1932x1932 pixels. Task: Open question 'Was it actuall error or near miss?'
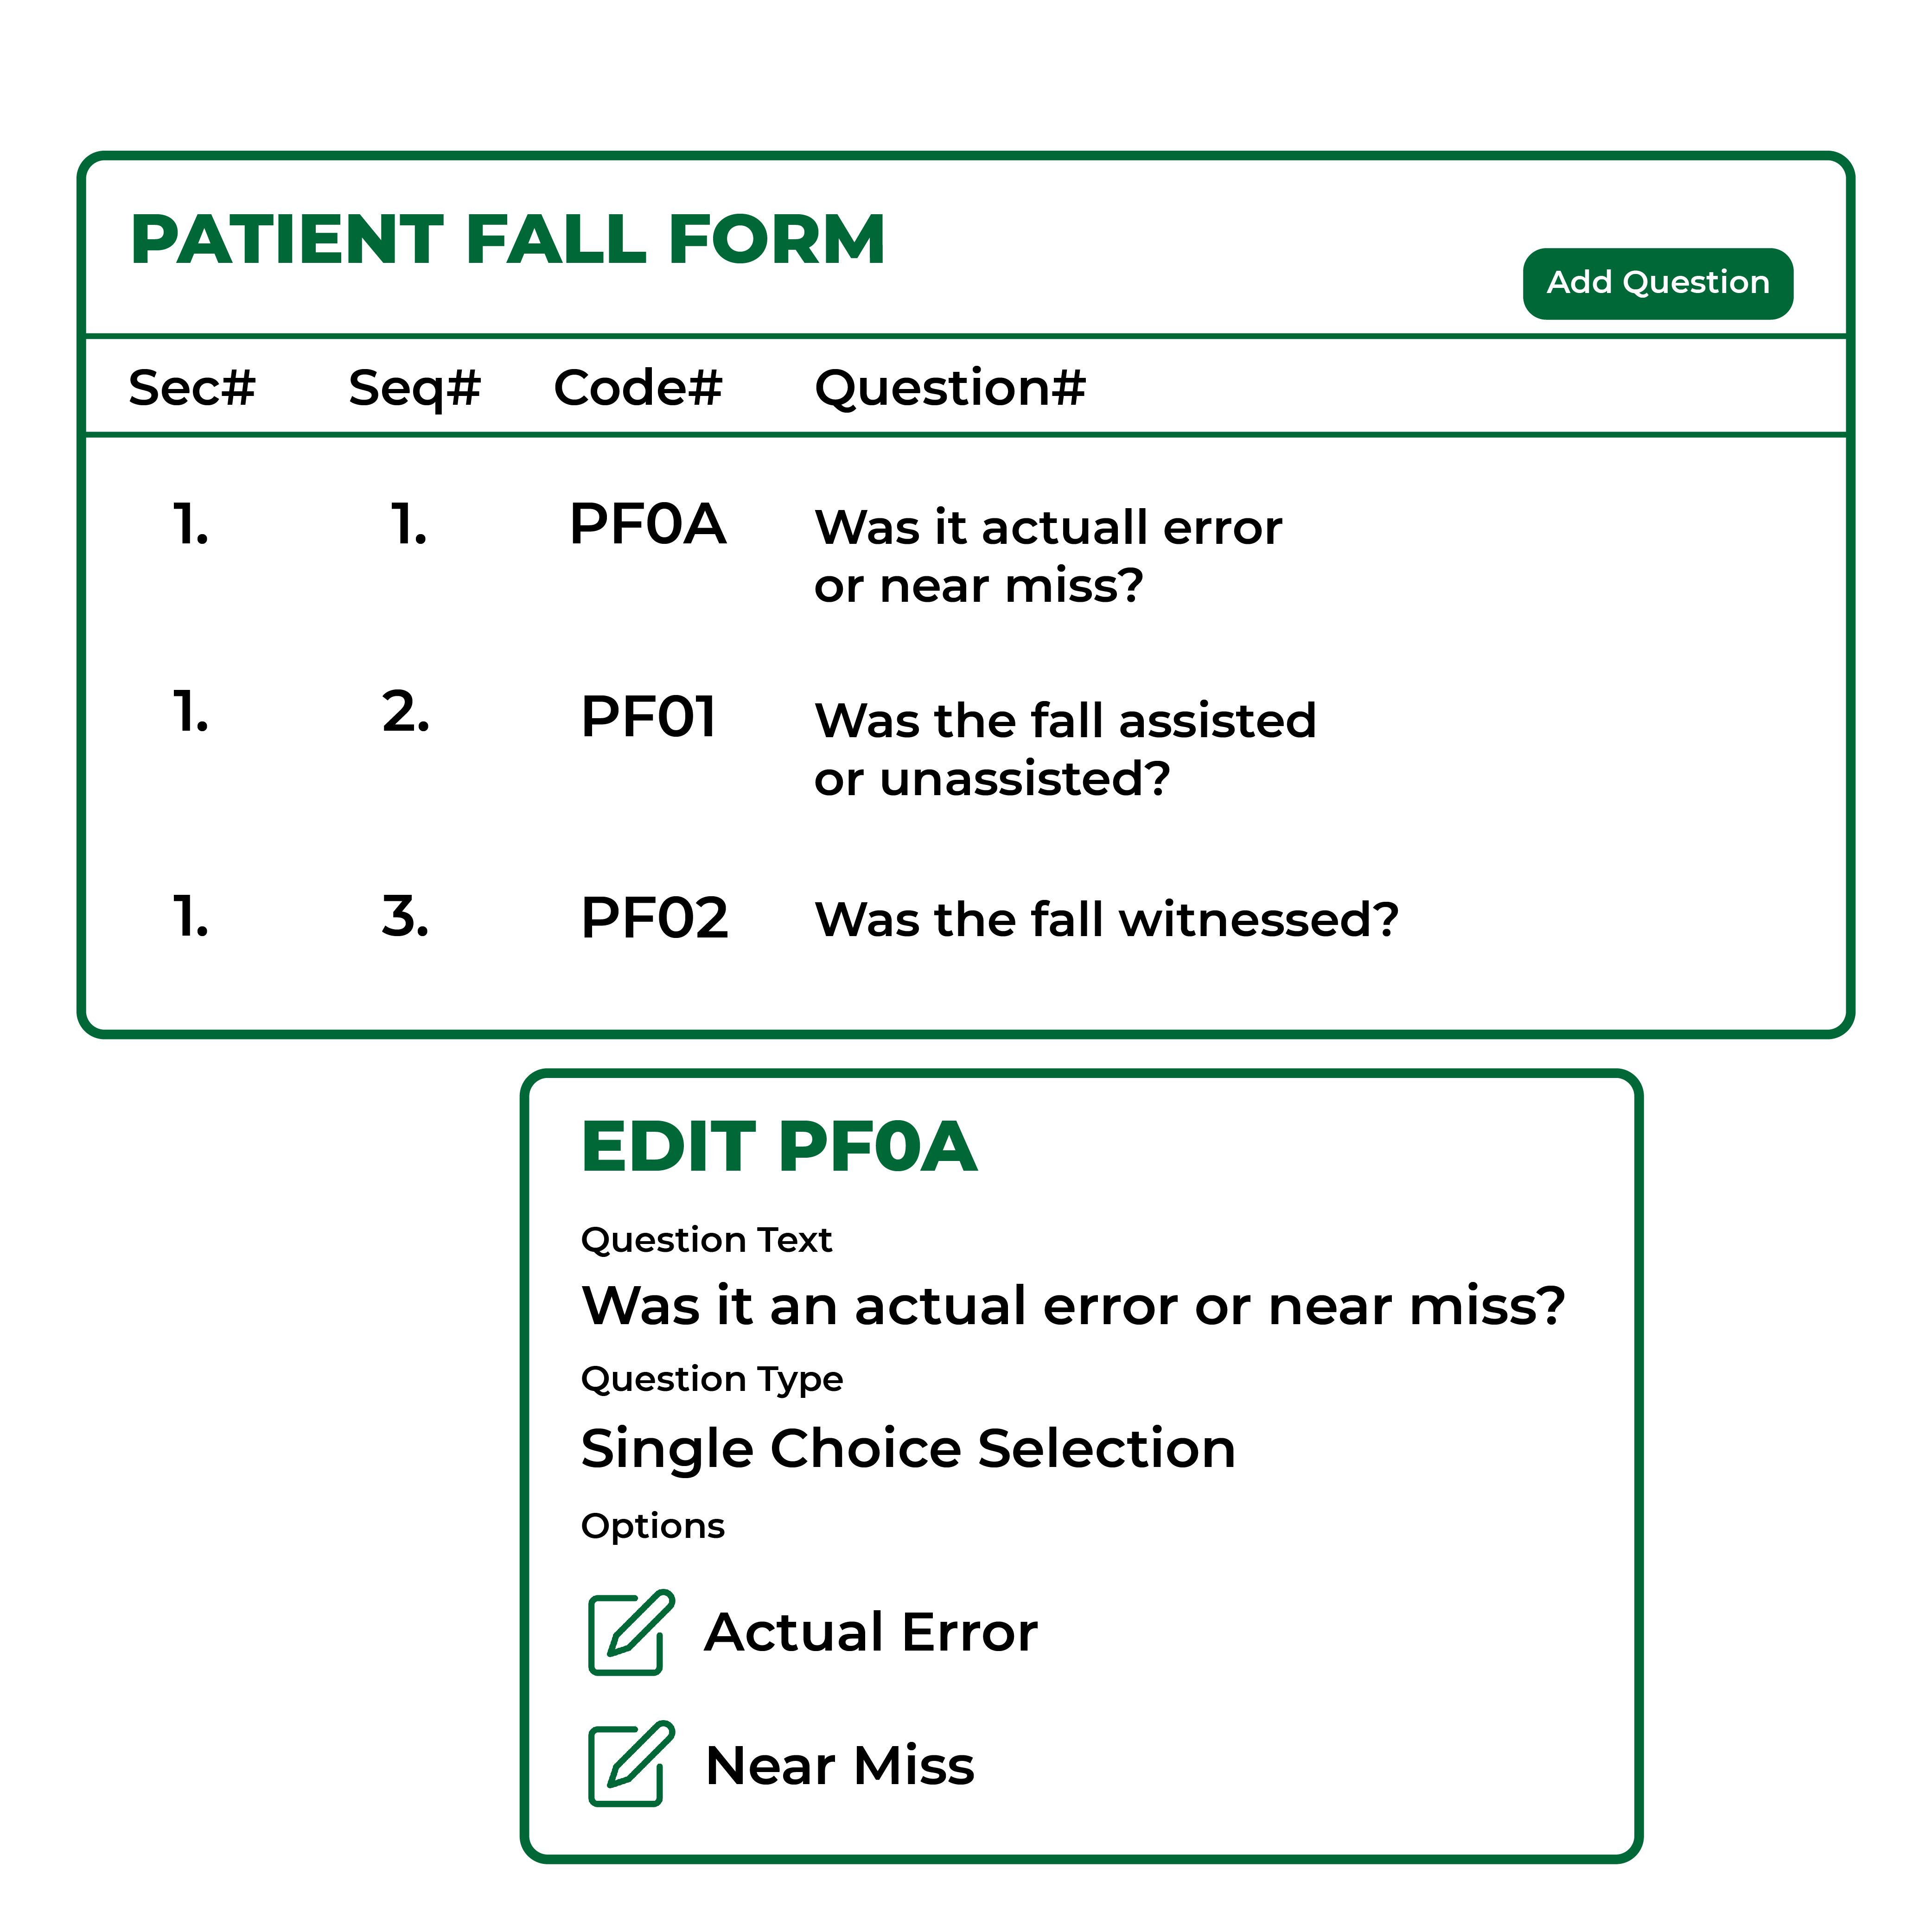[1048, 556]
